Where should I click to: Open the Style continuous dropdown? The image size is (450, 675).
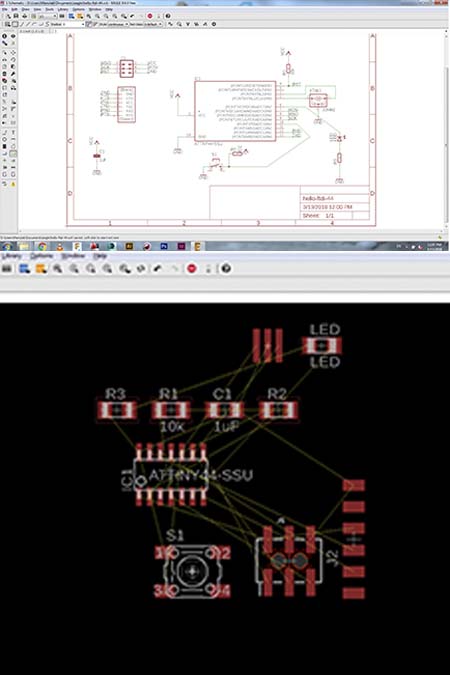pos(112,24)
